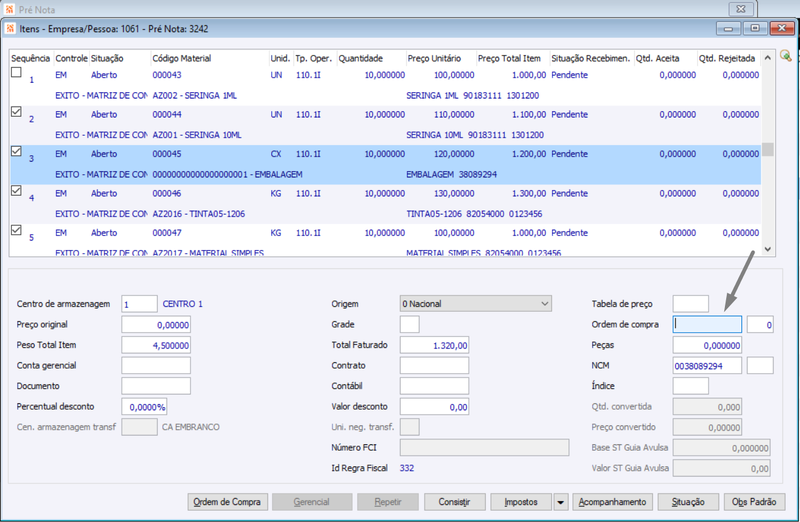
Task: Click the Gerencial button
Action: pyautogui.click(x=311, y=502)
